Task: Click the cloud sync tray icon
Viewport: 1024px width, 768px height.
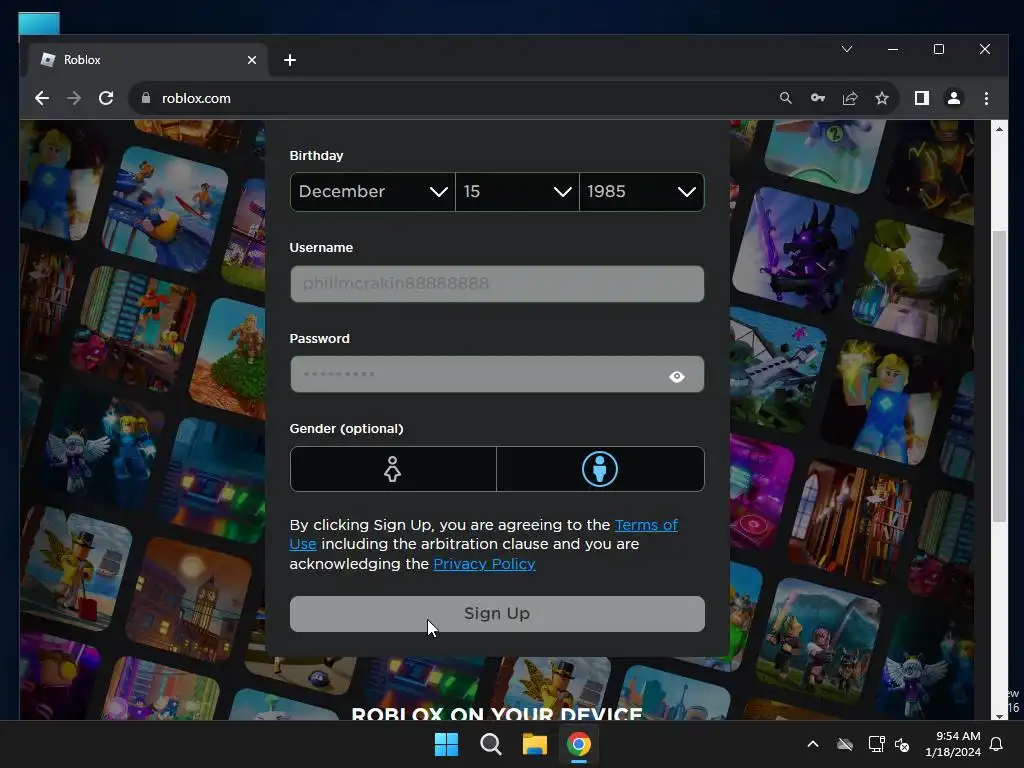Action: tap(845, 744)
